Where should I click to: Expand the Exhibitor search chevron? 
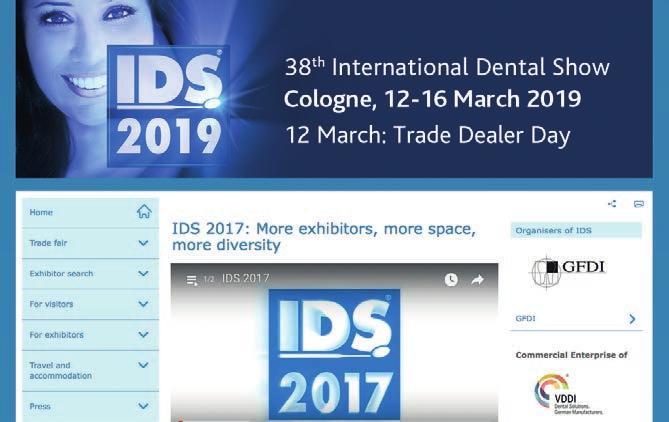143,274
